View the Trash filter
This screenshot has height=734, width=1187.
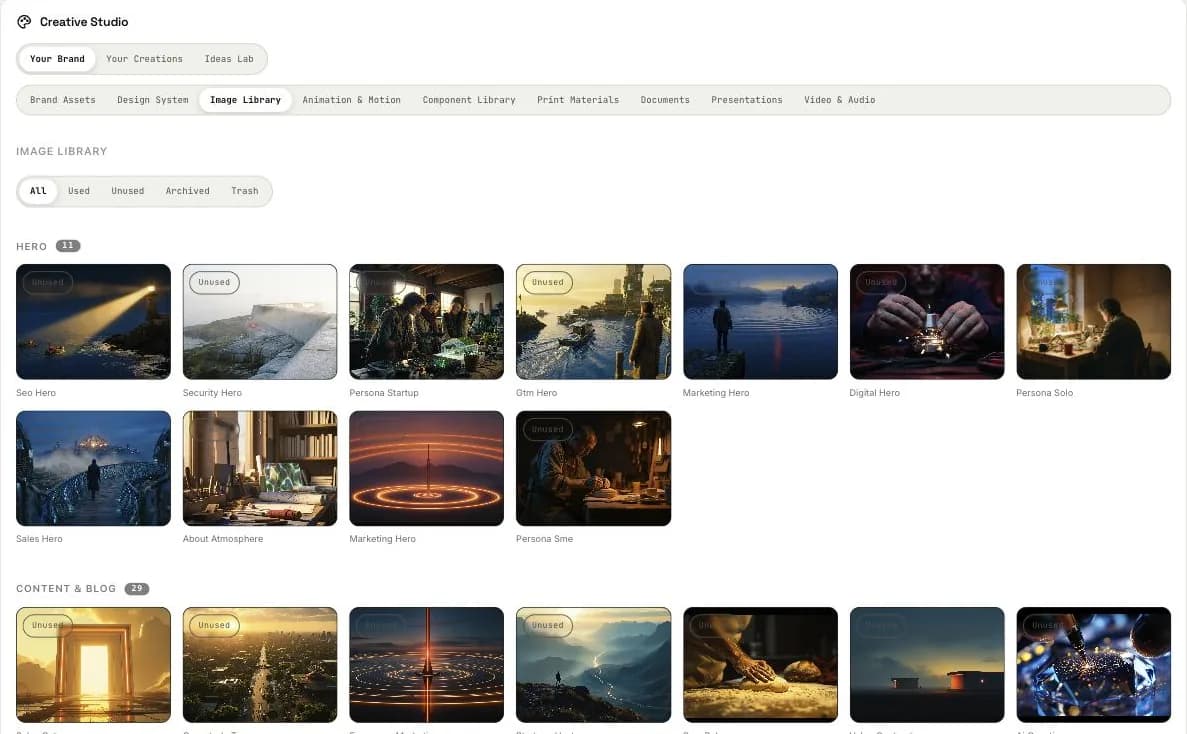click(x=245, y=191)
